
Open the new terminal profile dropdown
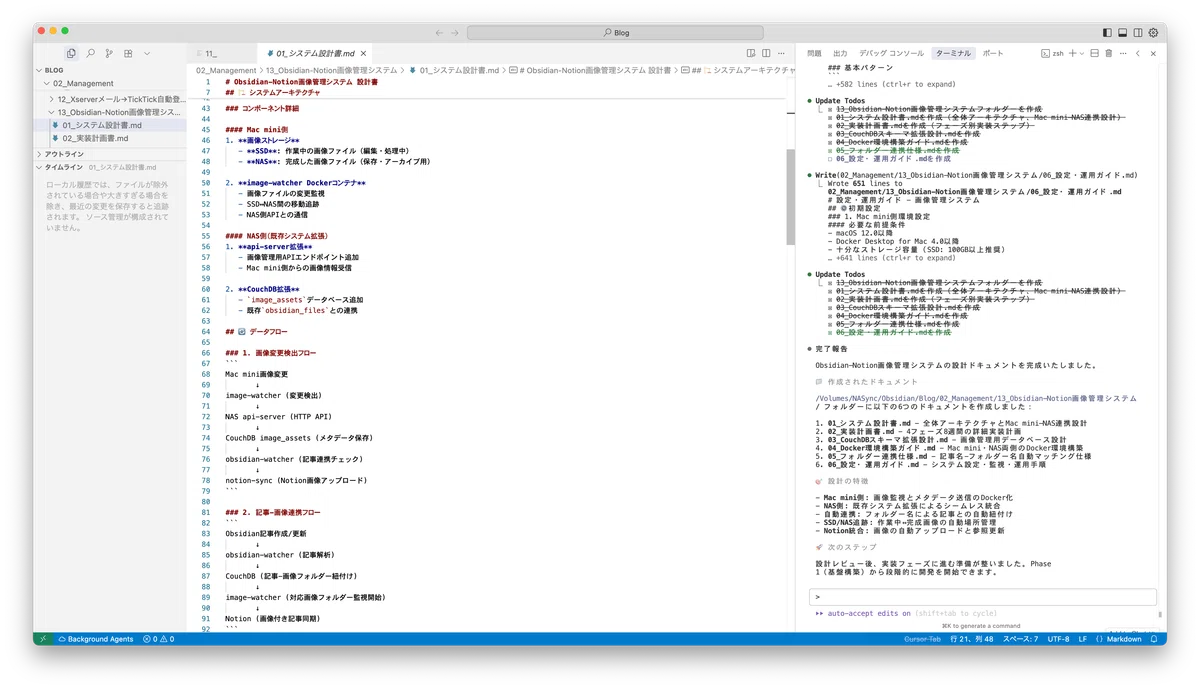[1082, 53]
